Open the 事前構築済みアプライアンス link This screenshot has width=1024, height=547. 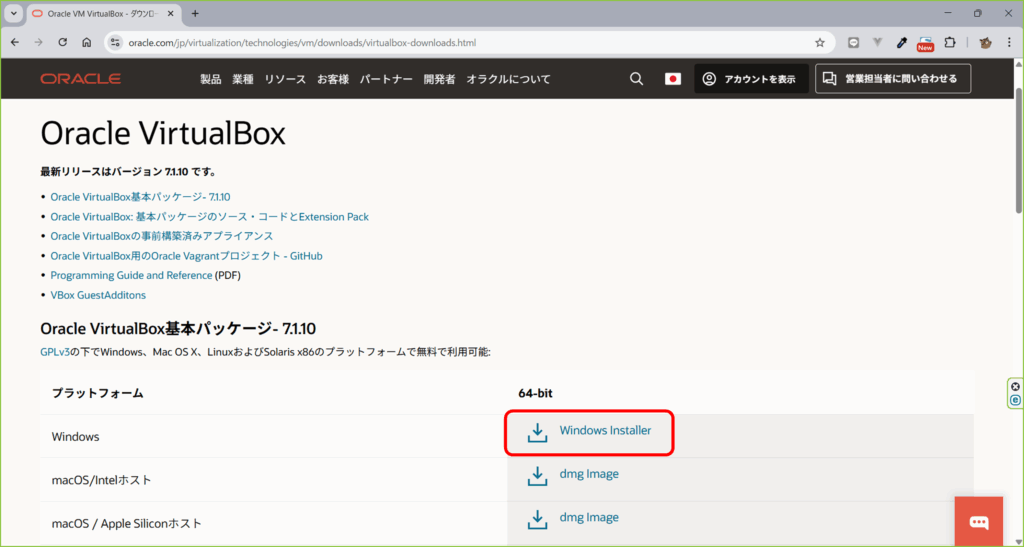162,236
